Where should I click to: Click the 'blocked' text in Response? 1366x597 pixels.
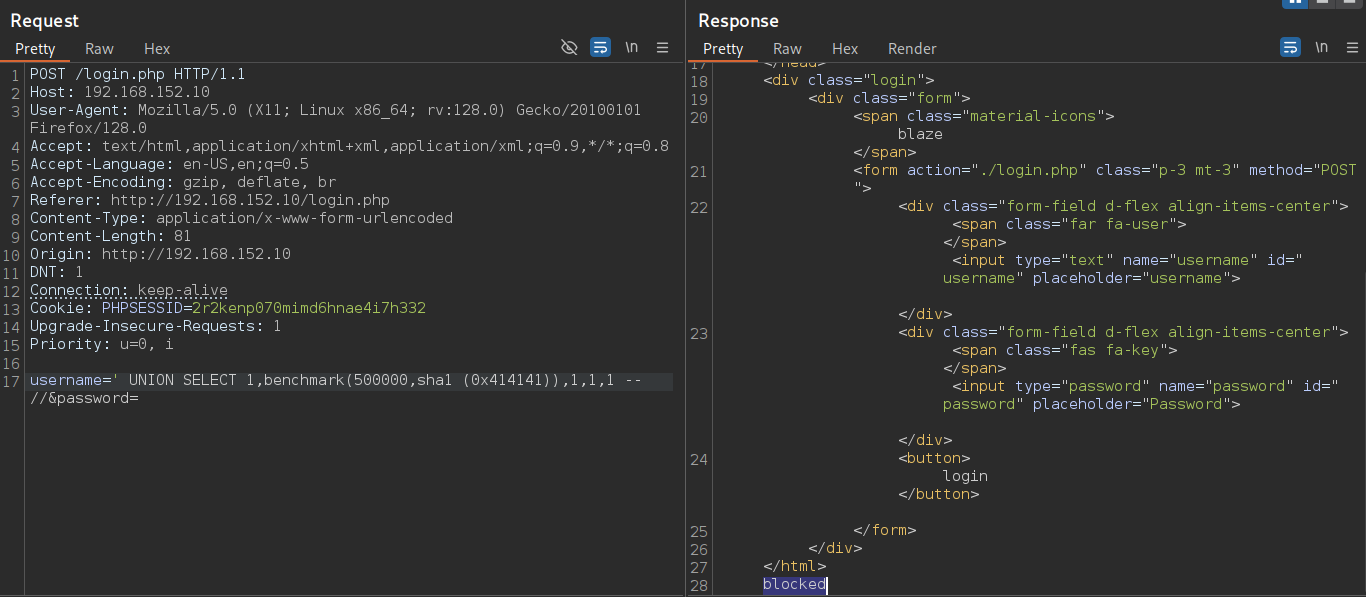pyautogui.click(x=794, y=584)
